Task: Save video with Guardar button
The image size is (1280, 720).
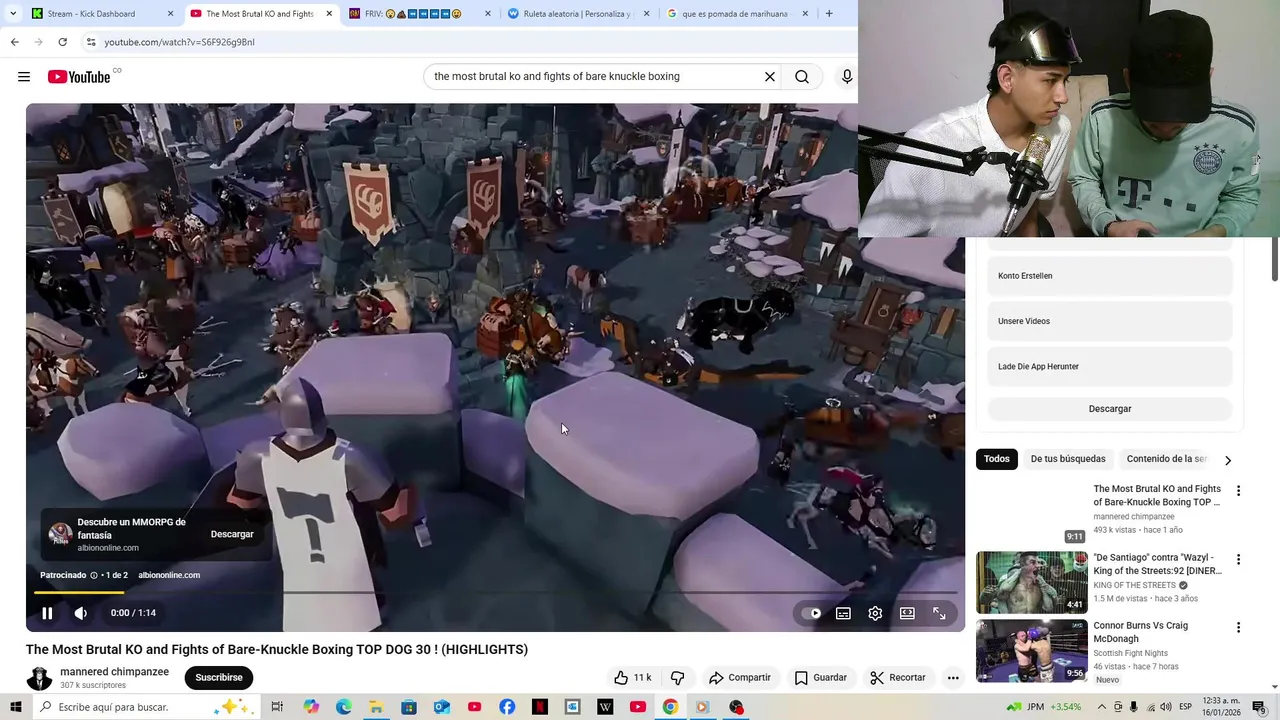Action: coord(820,677)
